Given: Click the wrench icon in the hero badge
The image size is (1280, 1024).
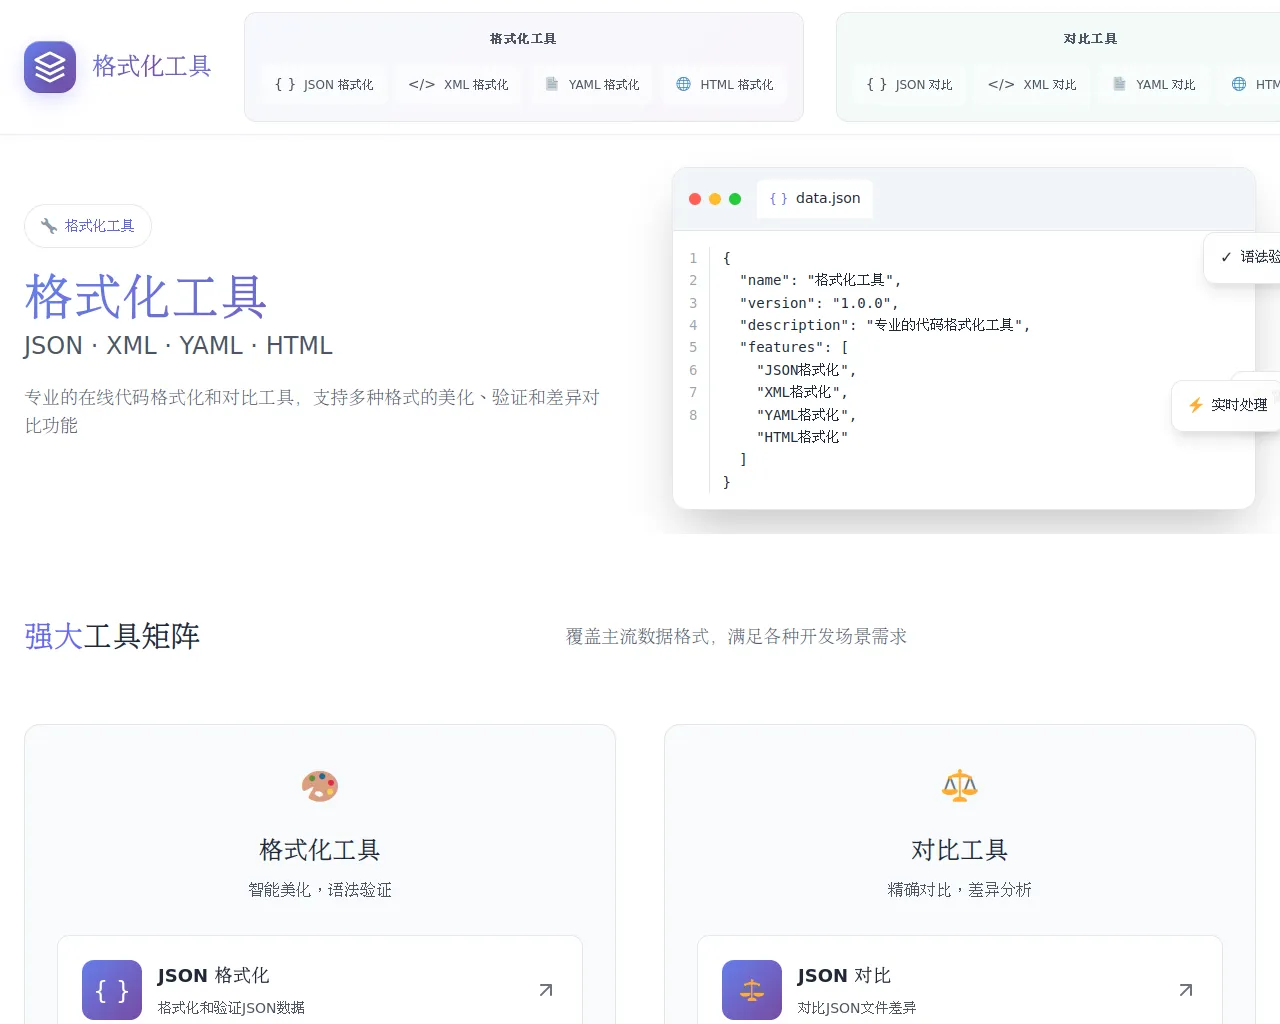Looking at the screenshot, I should (49, 226).
